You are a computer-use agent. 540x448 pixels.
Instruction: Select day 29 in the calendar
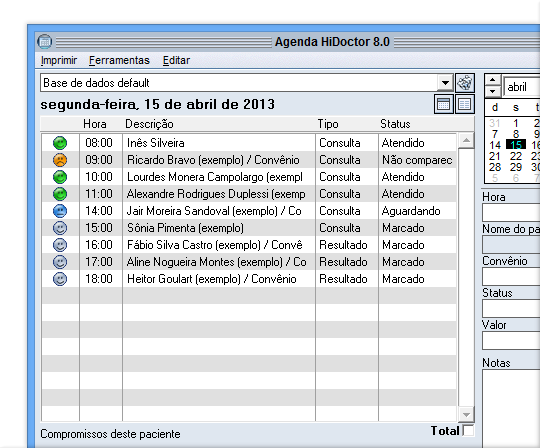click(516, 167)
